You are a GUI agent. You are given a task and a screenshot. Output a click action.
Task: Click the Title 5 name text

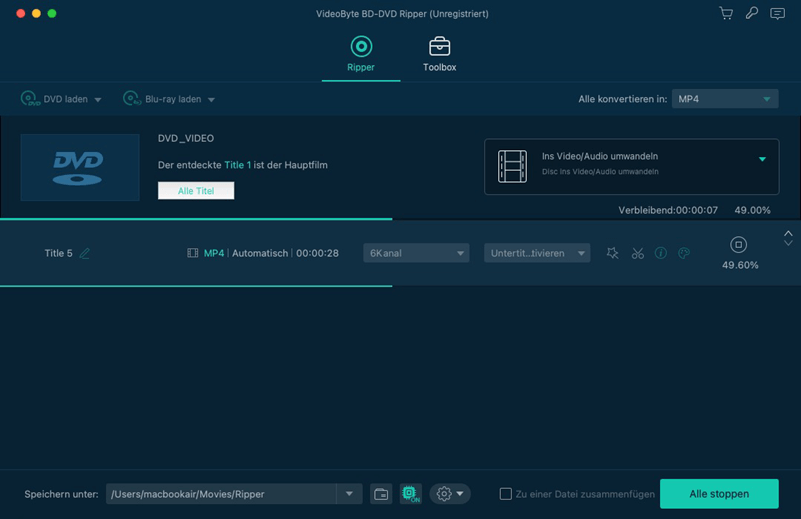click(58, 253)
